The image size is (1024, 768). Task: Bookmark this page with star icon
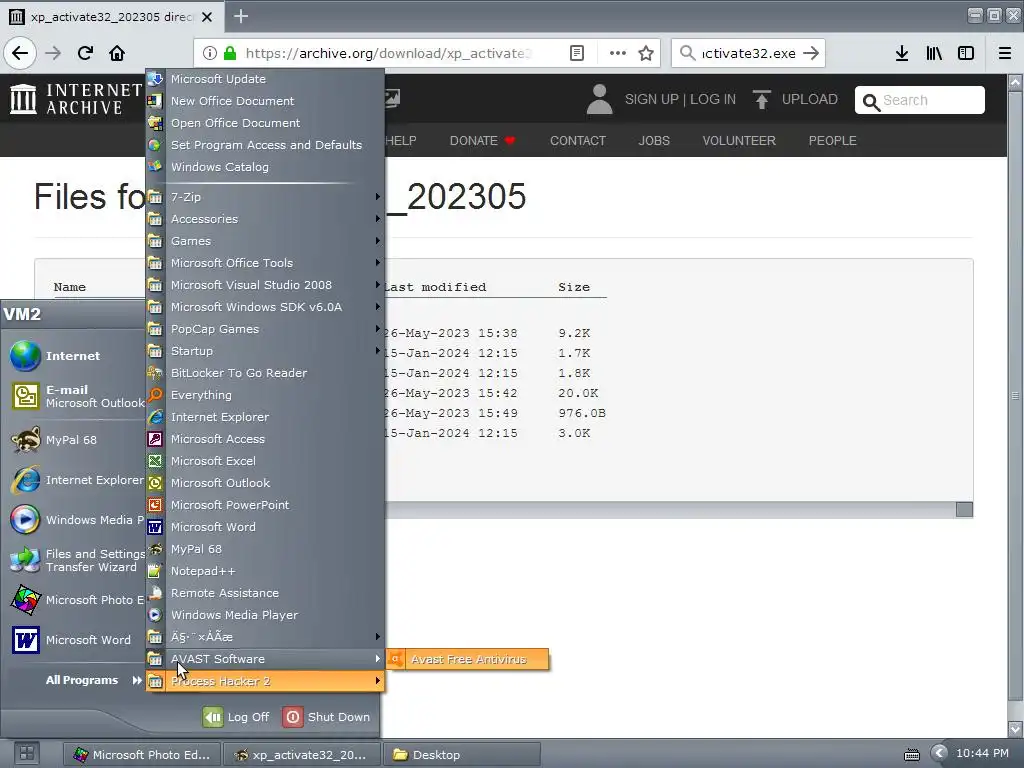(x=646, y=53)
